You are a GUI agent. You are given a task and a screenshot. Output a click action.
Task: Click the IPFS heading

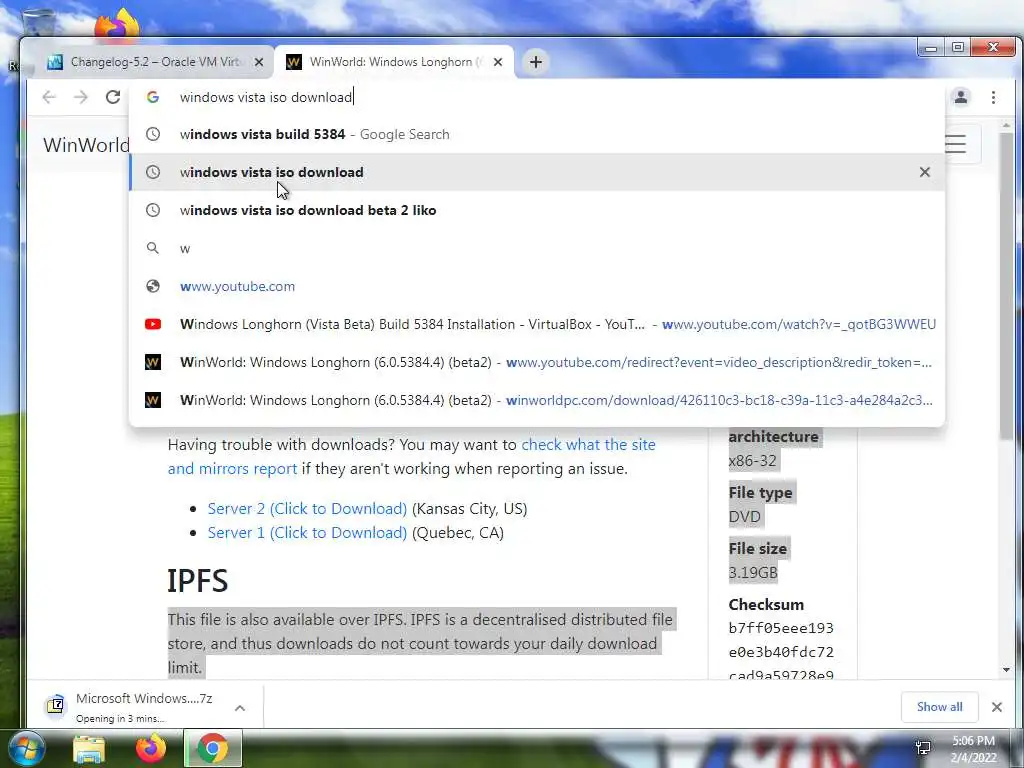(x=197, y=581)
